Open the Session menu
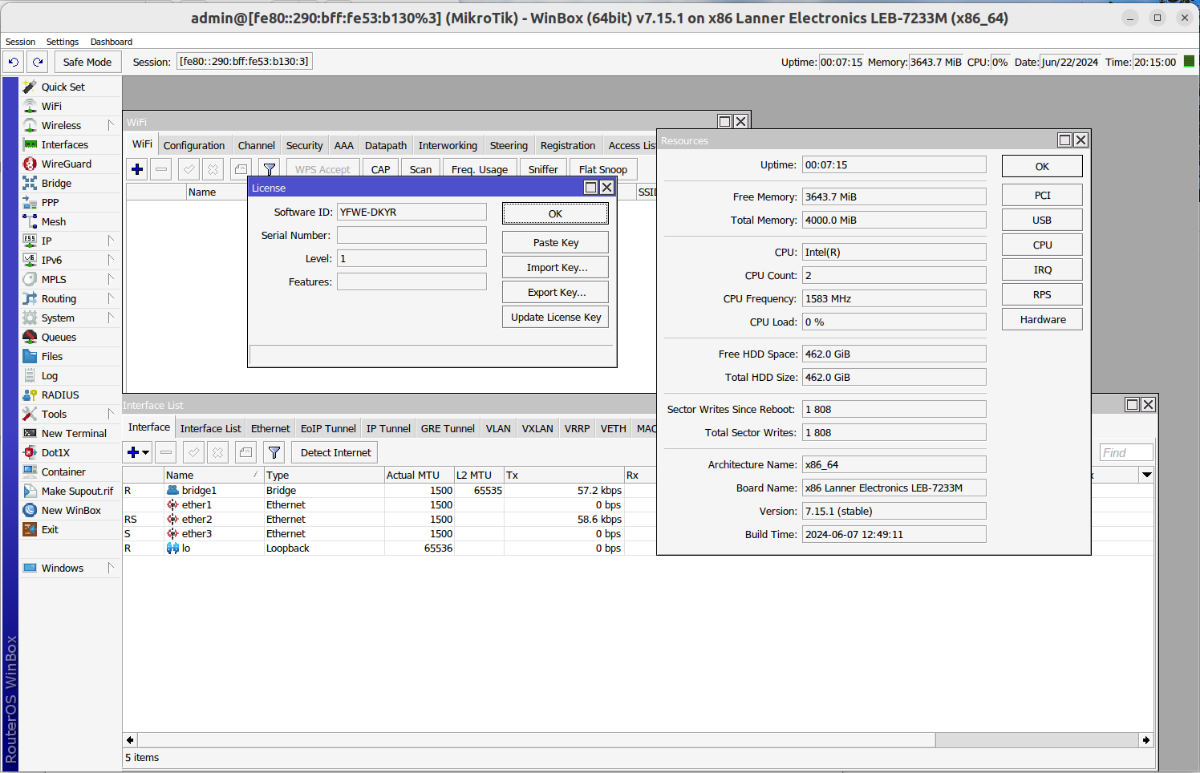The image size is (1200, 773). (20, 41)
